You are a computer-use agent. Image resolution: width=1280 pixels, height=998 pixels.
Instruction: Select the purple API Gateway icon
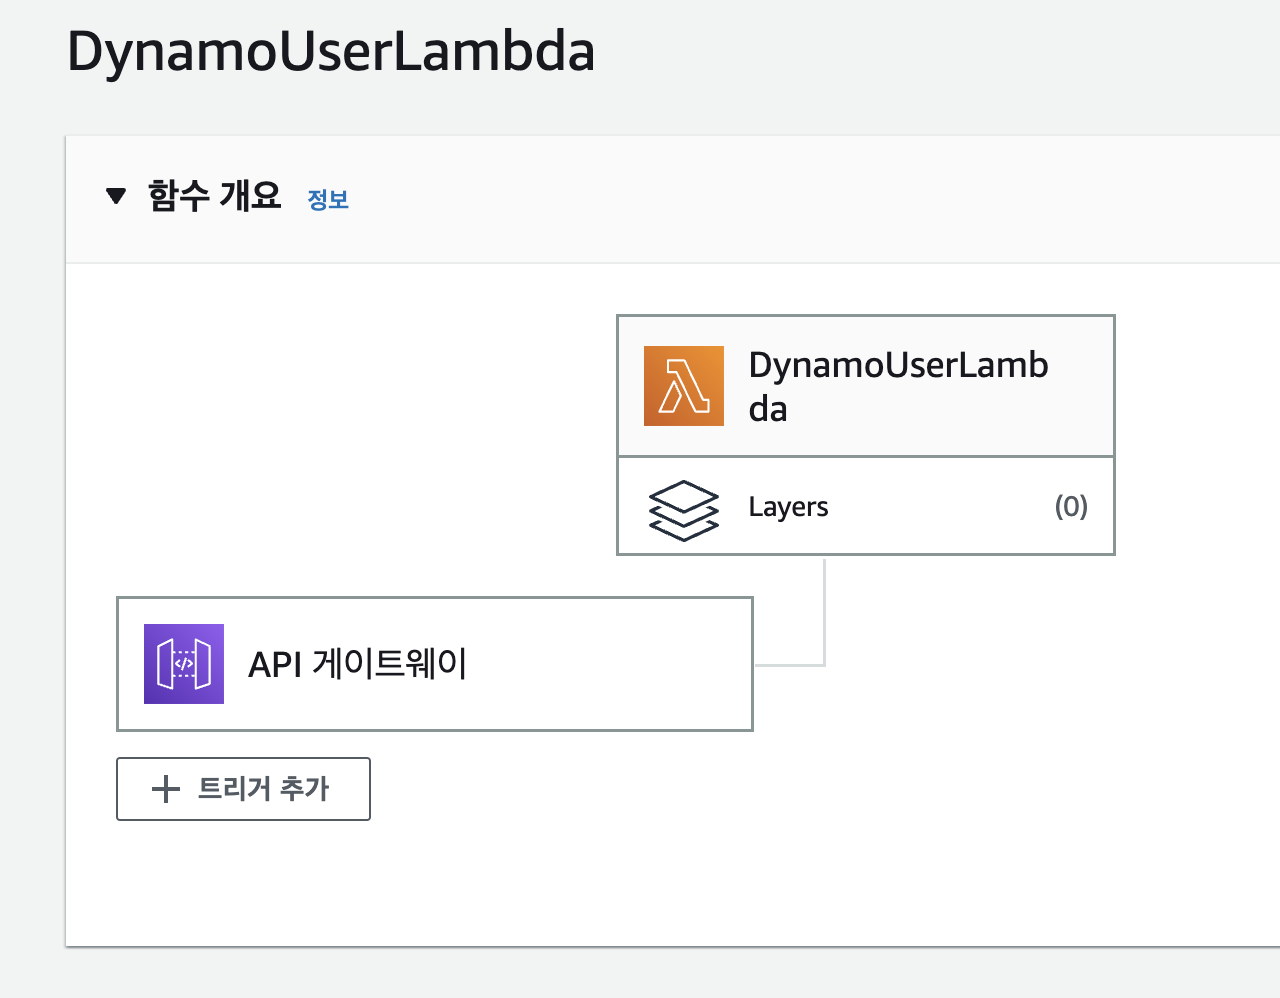click(x=184, y=664)
